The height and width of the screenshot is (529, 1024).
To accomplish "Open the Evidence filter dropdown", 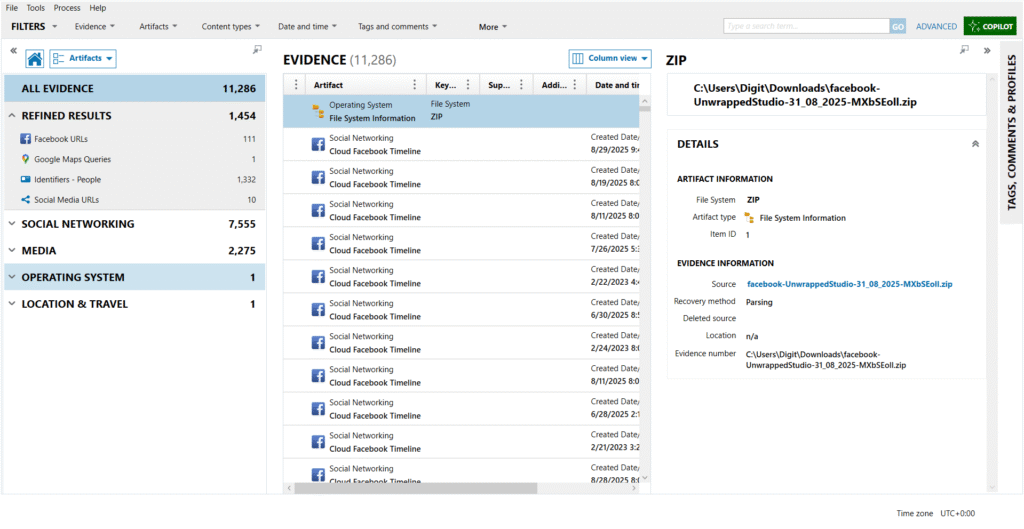I will point(95,27).
